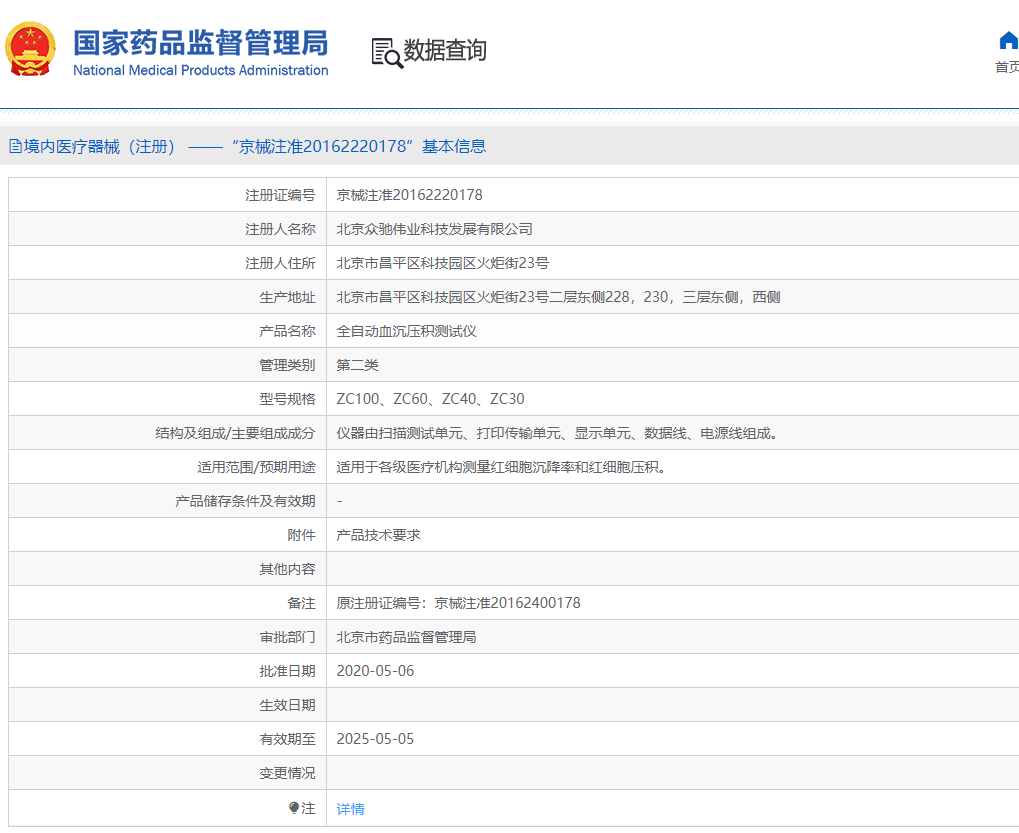Click the 注册证编号 row label
Image resolution: width=1019 pixels, height=833 pixels.
pyautogui.click(x=280, y=195)
